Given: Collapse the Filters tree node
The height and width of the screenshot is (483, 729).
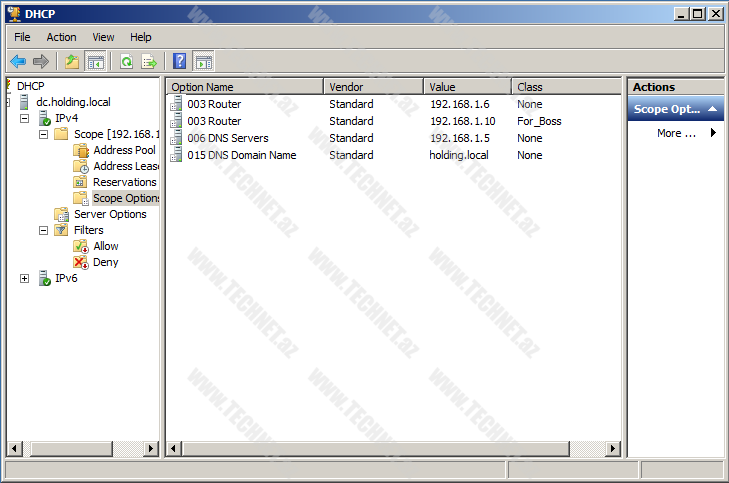Looking at the screenshot, I should pos(44,230).
